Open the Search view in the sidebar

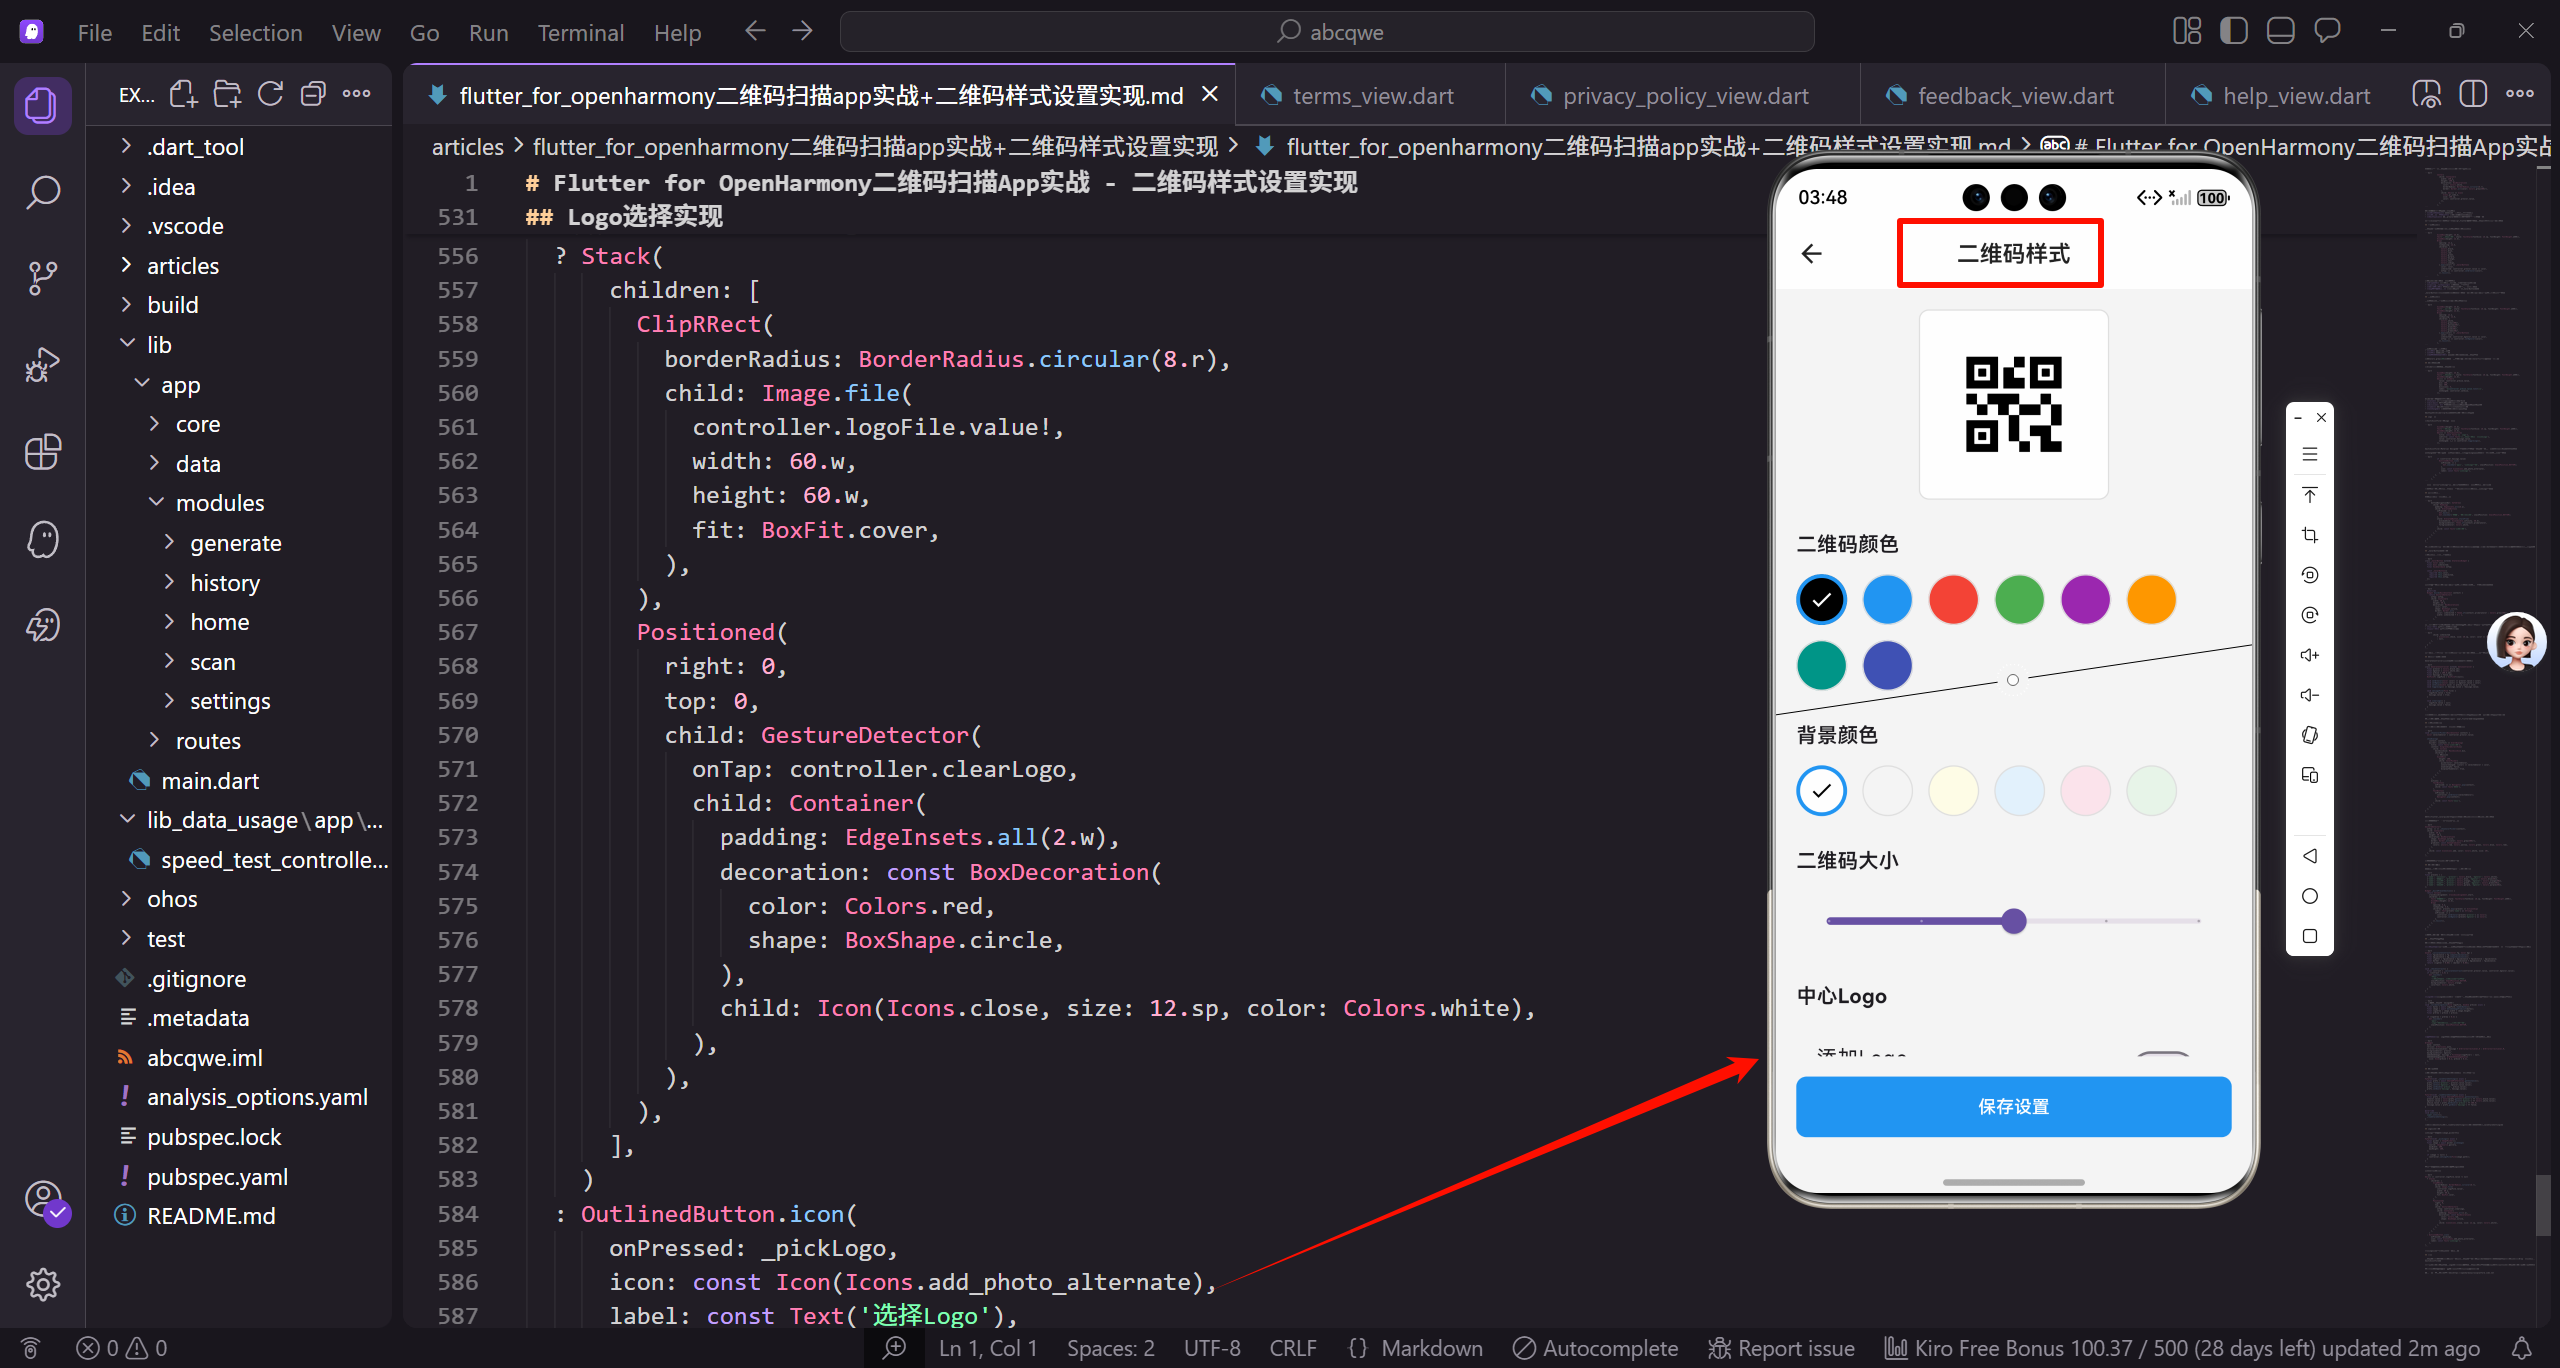[43, 191]
